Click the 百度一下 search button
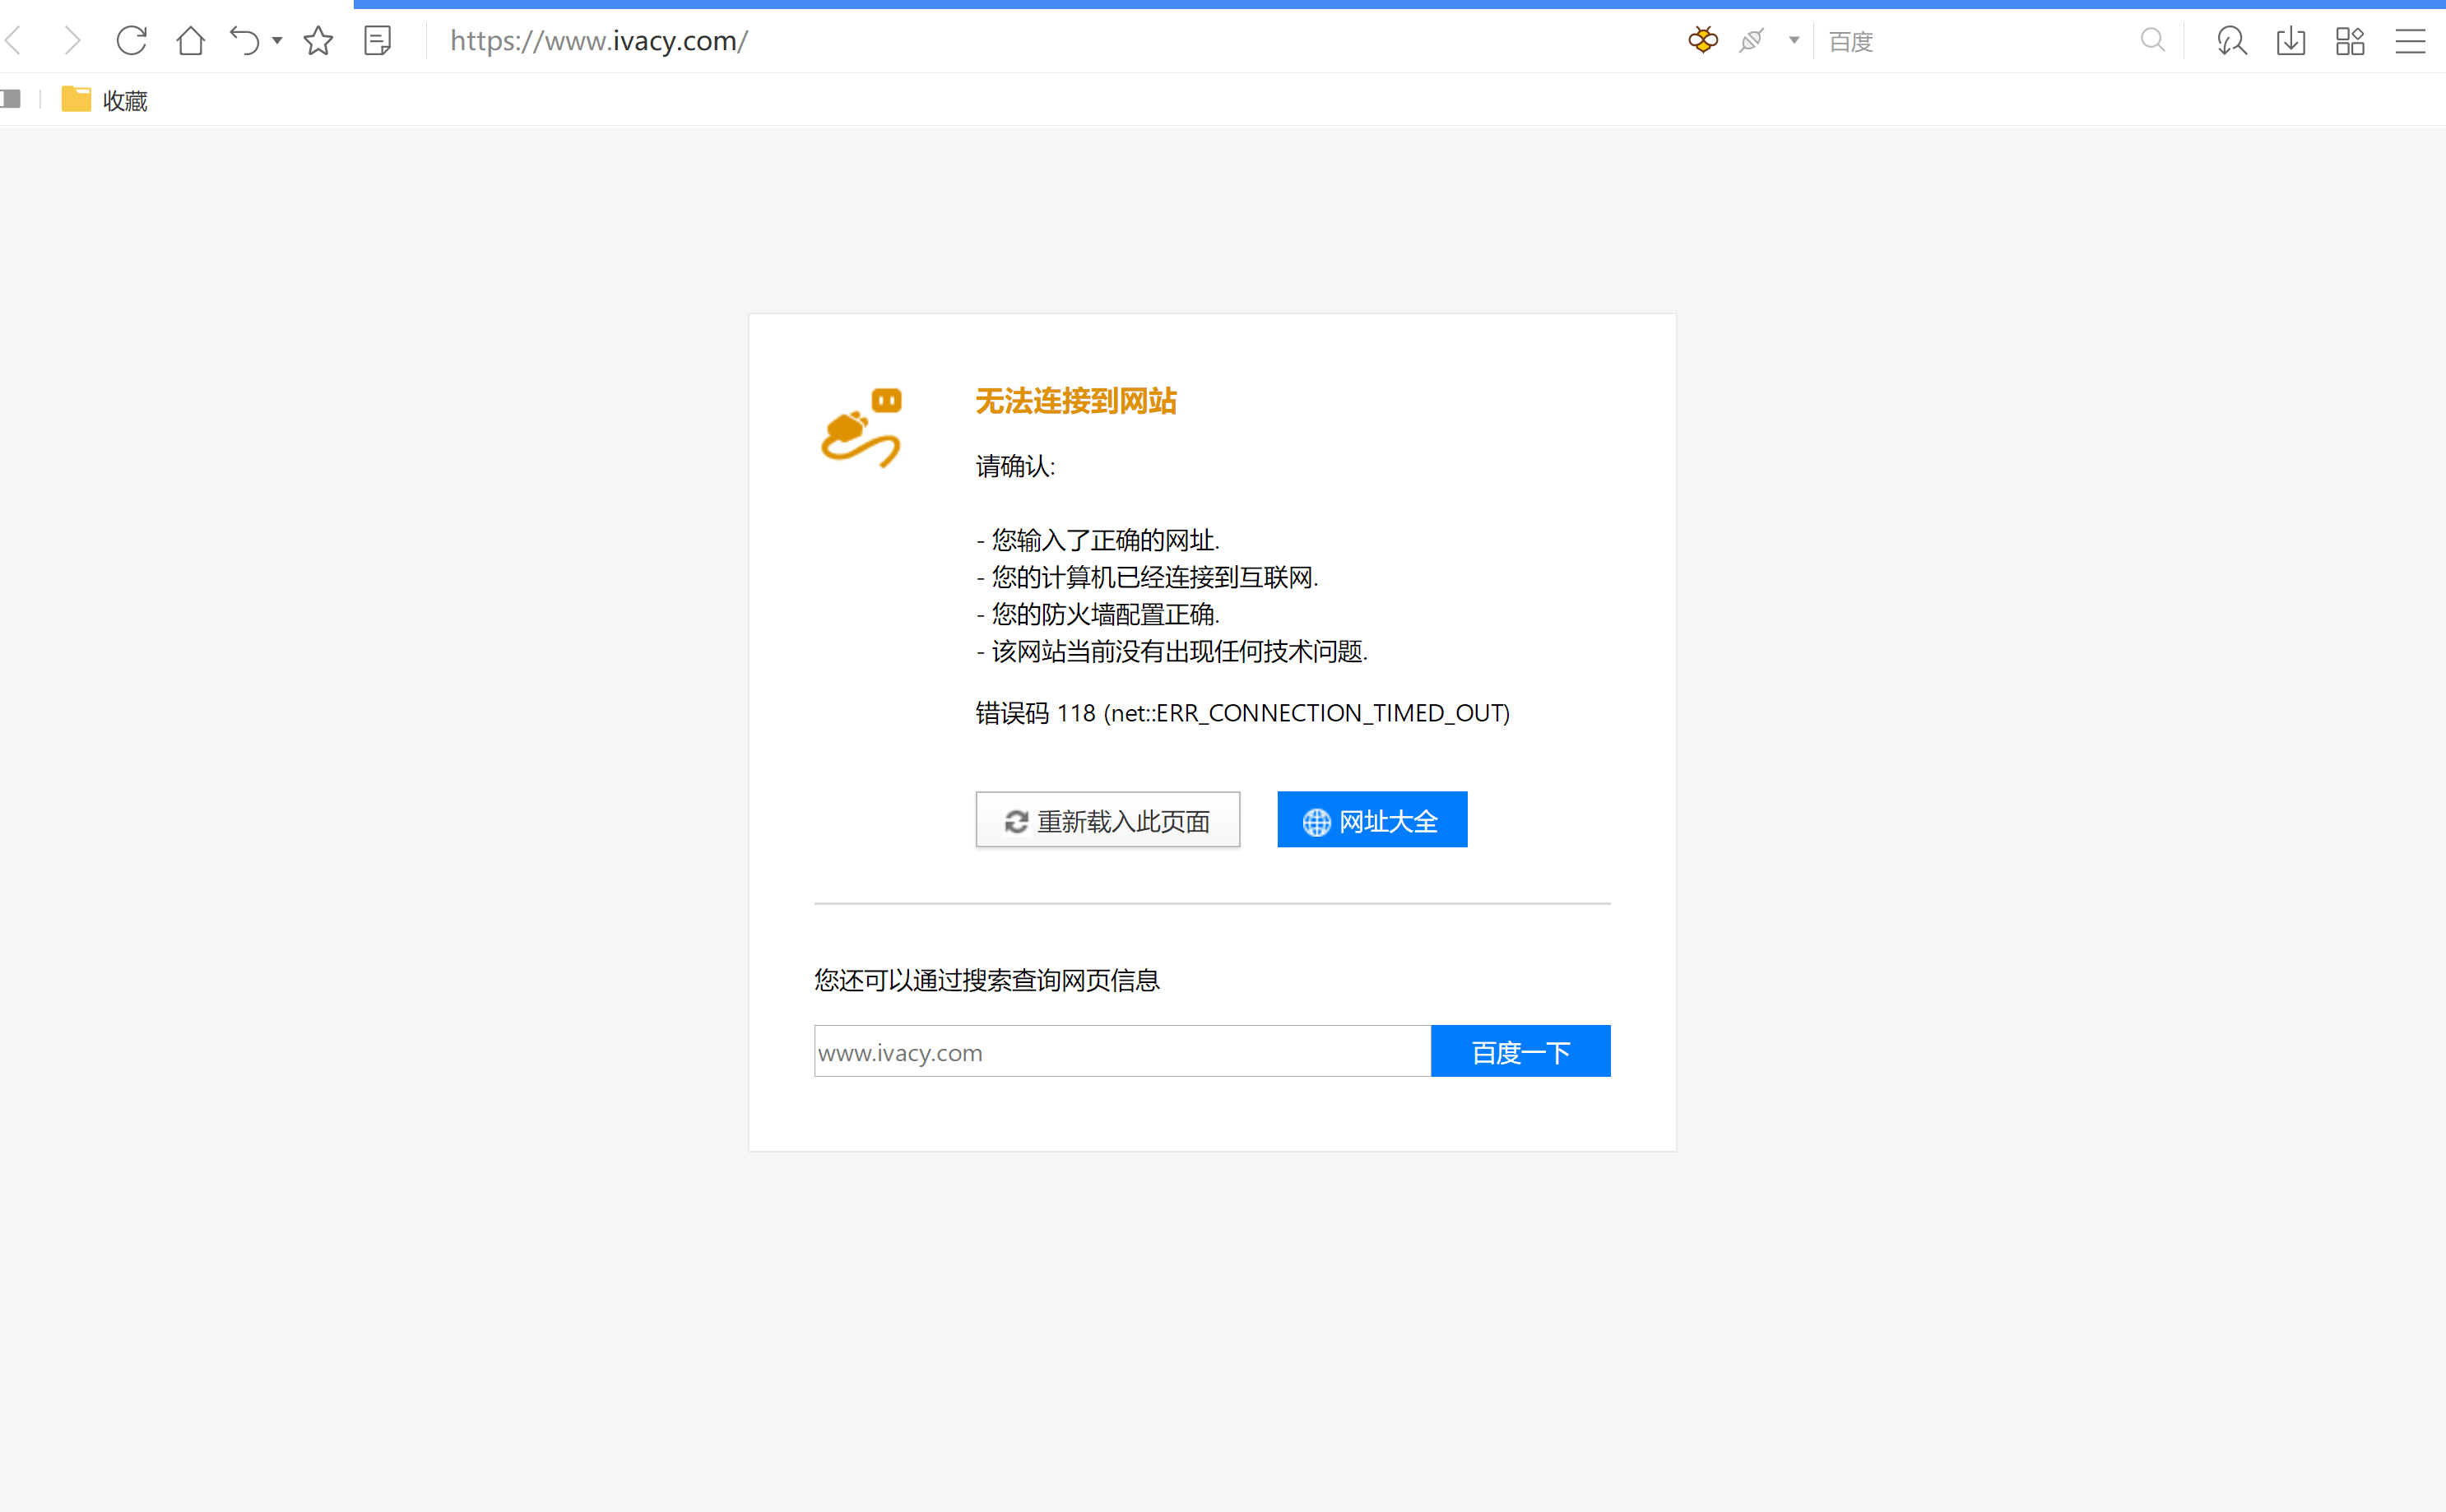Image resolution: width=2446 pixels, height=1512 pixels. pyautogui.click(x=1520, y=1051)
